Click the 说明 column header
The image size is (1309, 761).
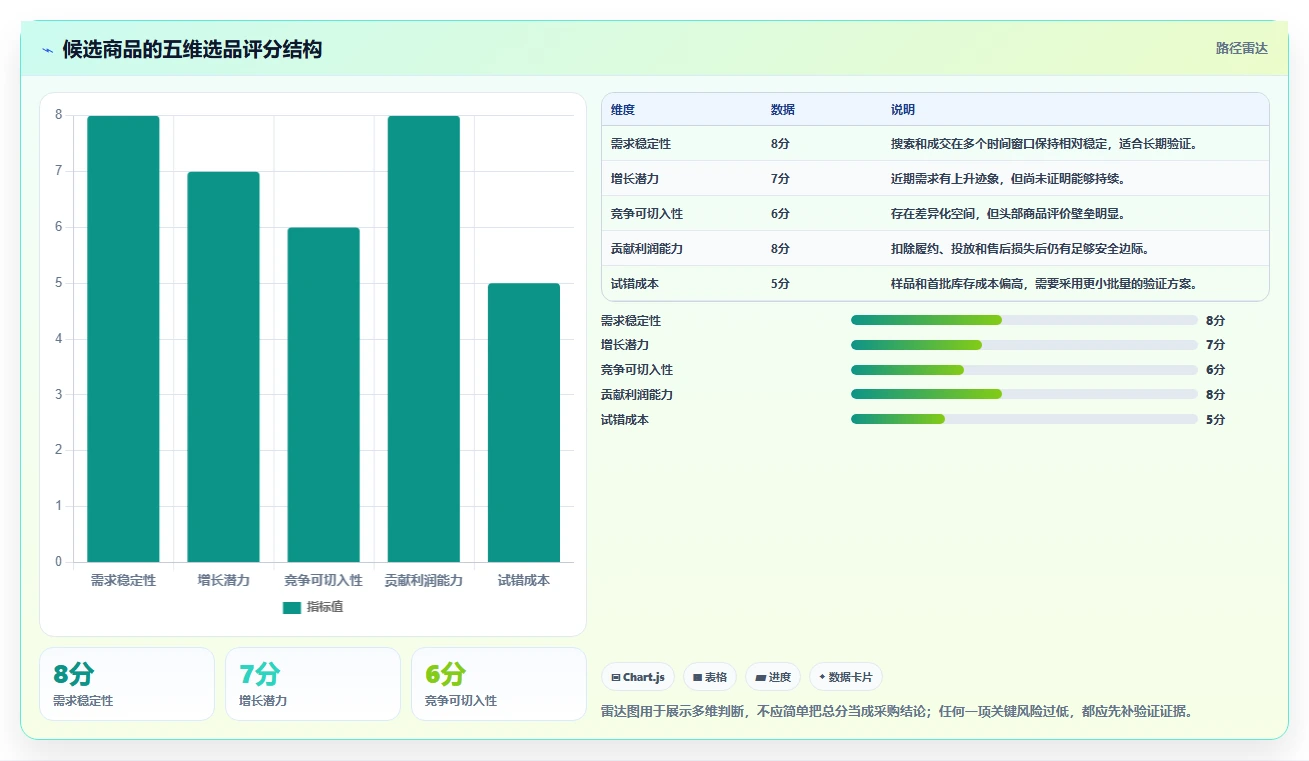pos(903,110)
